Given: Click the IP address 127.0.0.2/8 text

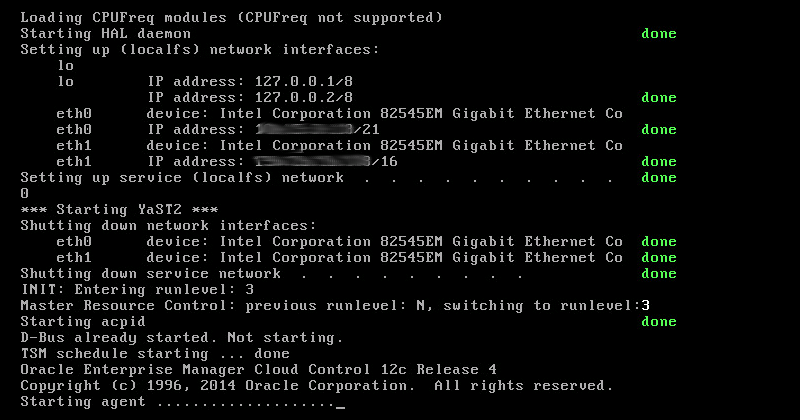Looking at the screenshot, I should (250, 98).
